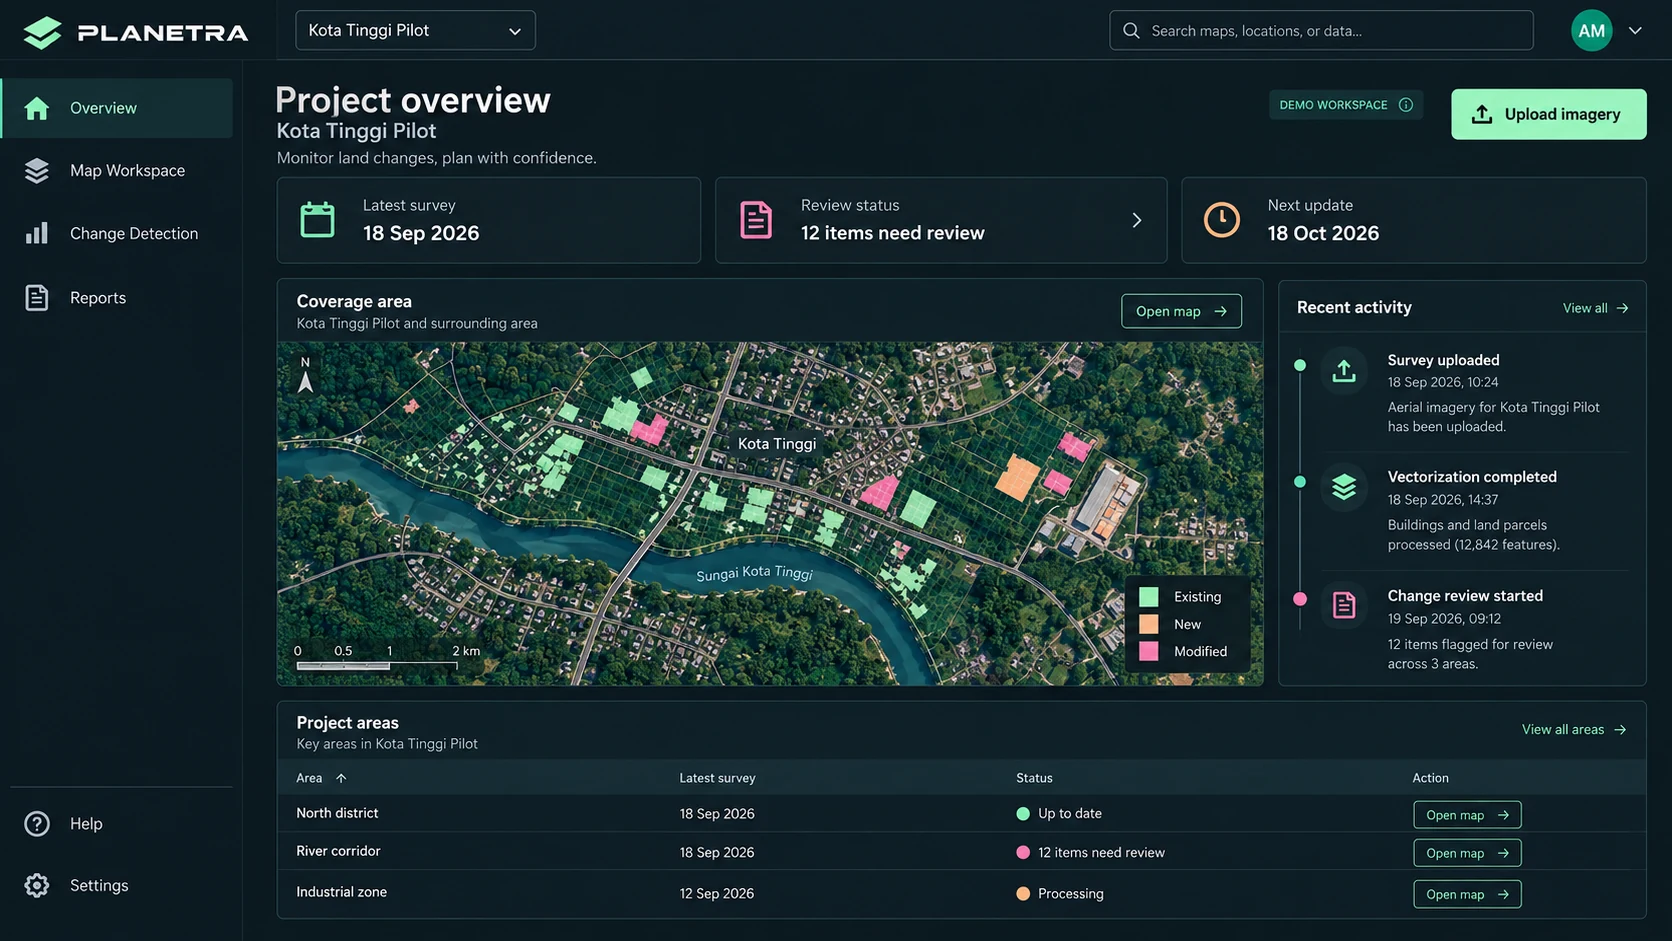Image resolution: width=1672 pixels, height=941 pixels.
Task: Click the Demo Workspace info icon
Action: (x=1406, y=105)
